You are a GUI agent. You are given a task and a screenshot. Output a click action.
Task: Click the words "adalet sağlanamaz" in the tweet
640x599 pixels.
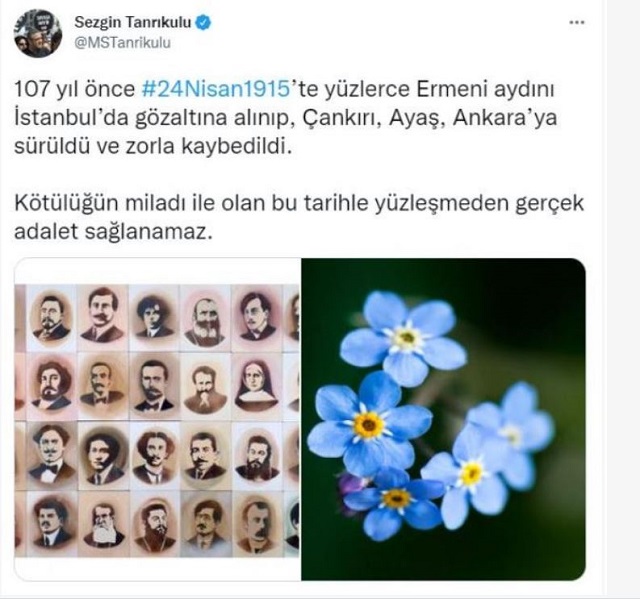tap(113, 231)
